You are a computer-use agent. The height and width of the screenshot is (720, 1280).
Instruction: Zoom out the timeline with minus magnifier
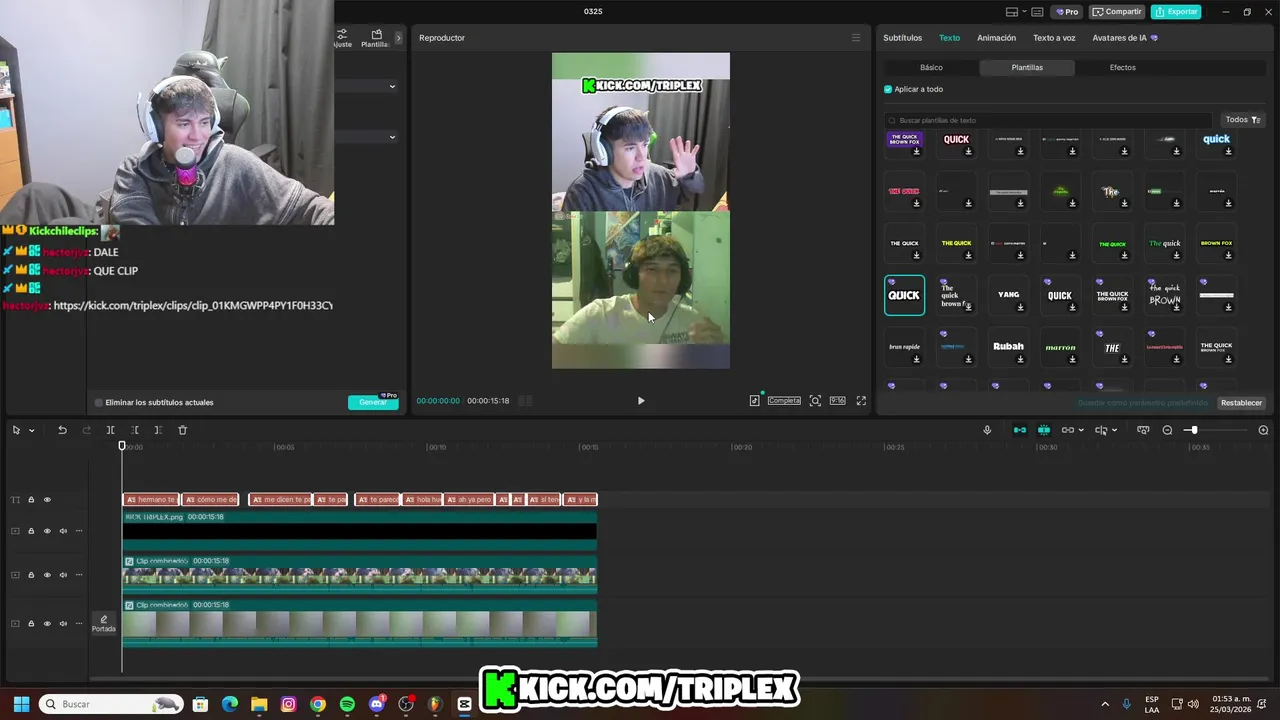pyautogui.click(x=1167, y=430)
